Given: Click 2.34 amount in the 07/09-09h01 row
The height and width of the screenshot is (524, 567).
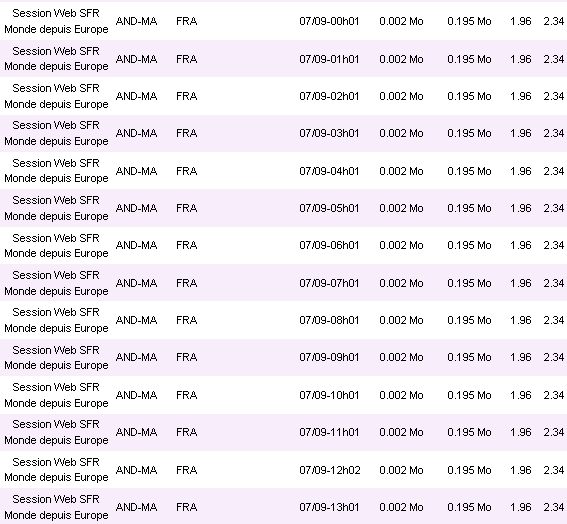Looking at the screenshot, I should click(554, 357).
